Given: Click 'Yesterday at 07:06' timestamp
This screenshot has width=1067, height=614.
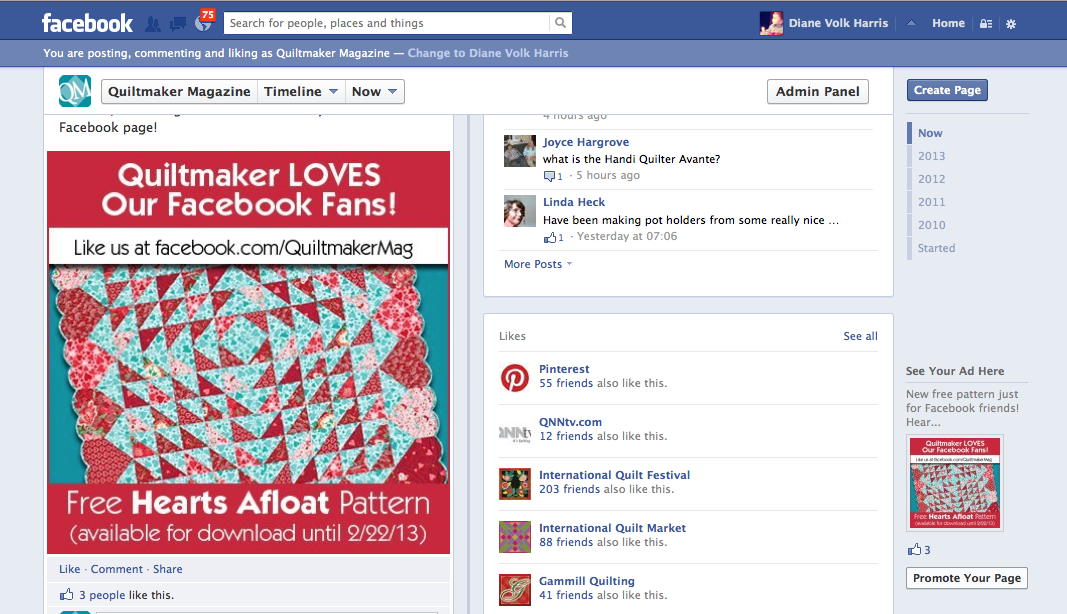Looking at the screenshot, I should tap(627, 236).
